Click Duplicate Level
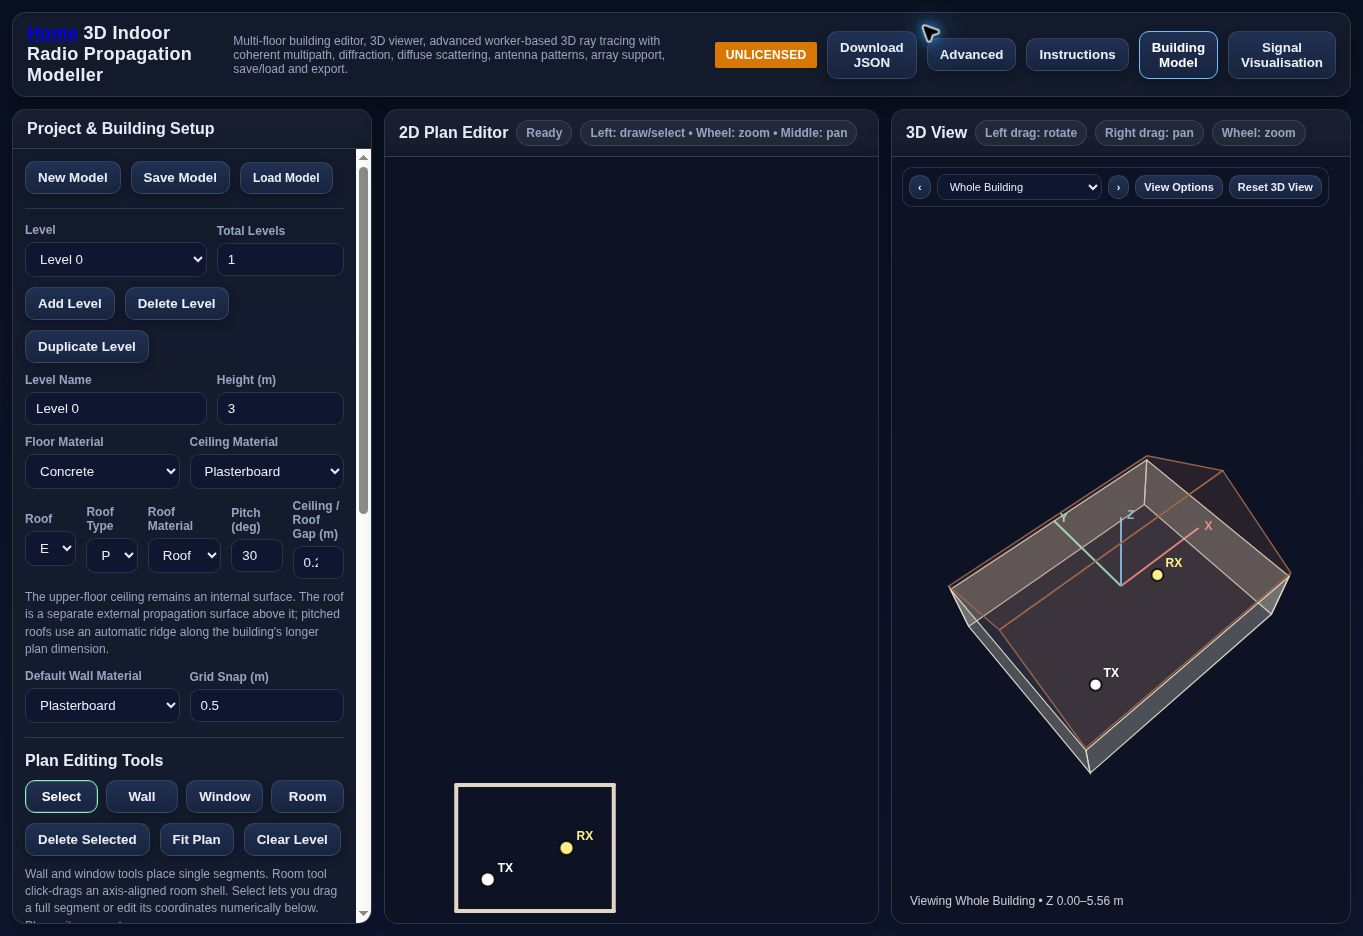This screenshot has height=936, width=1363. pos(87,347)
